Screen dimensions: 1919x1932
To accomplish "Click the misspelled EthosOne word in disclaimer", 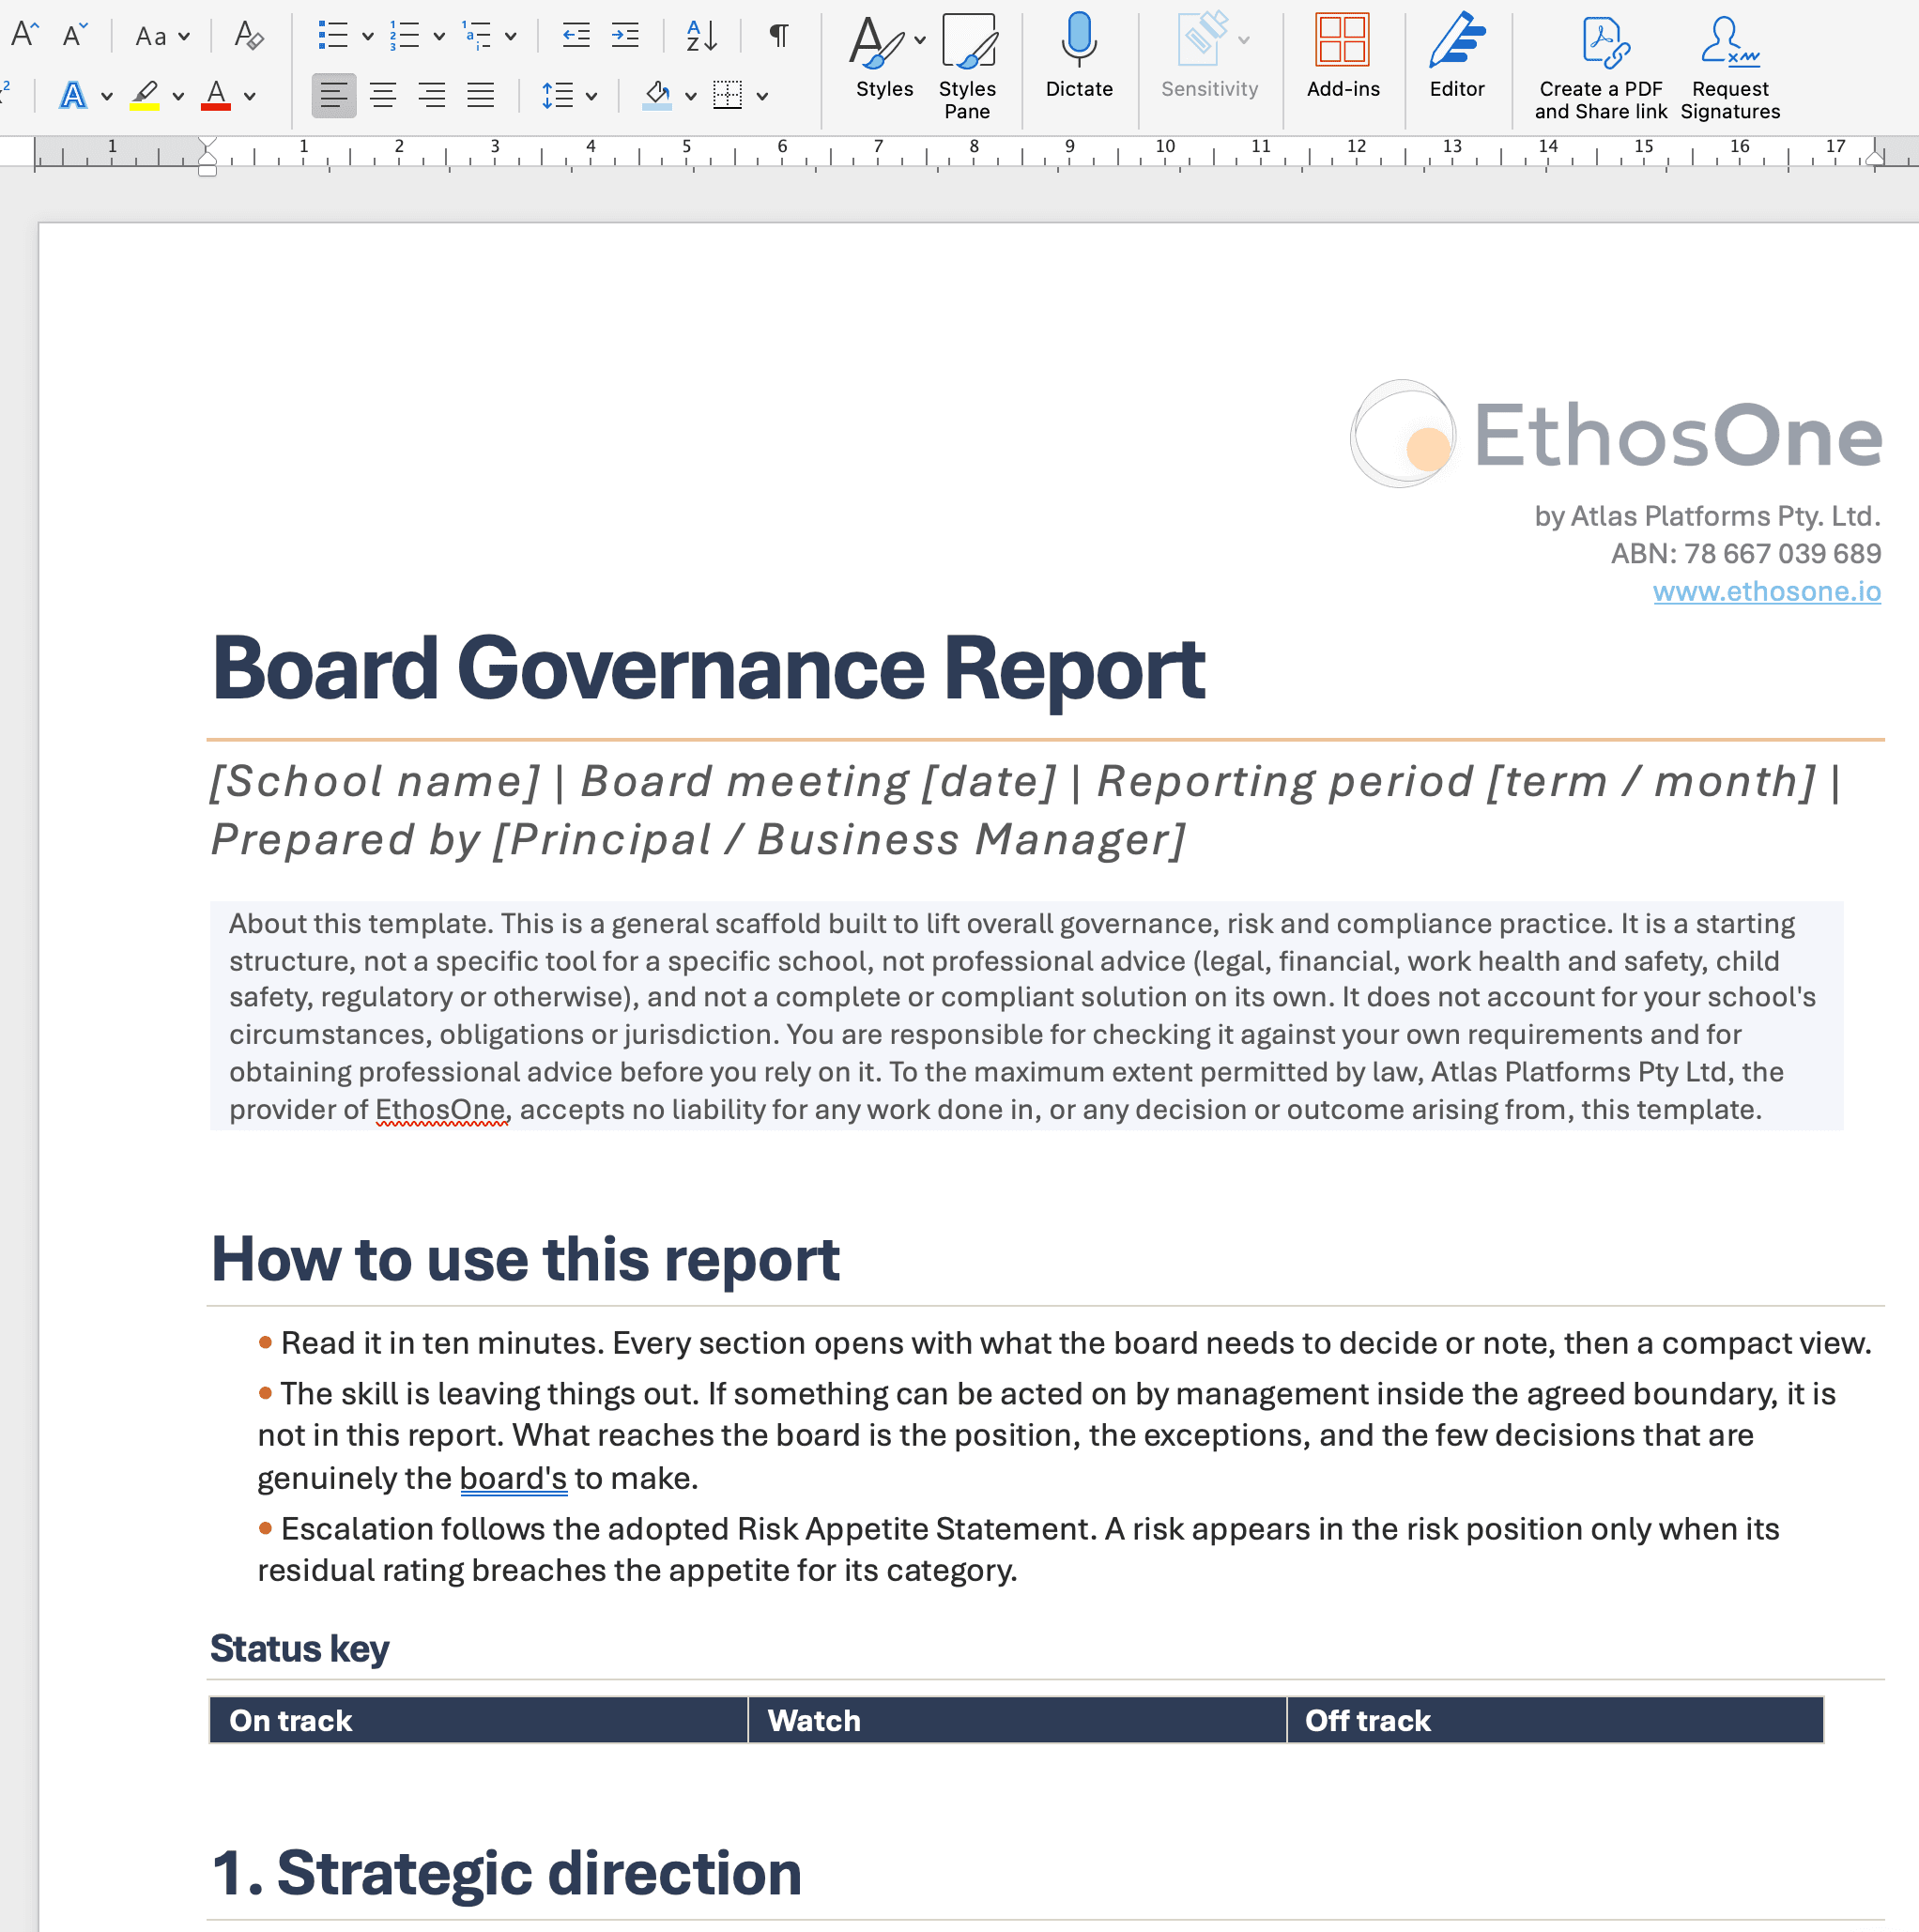I will coord(441,1109).
